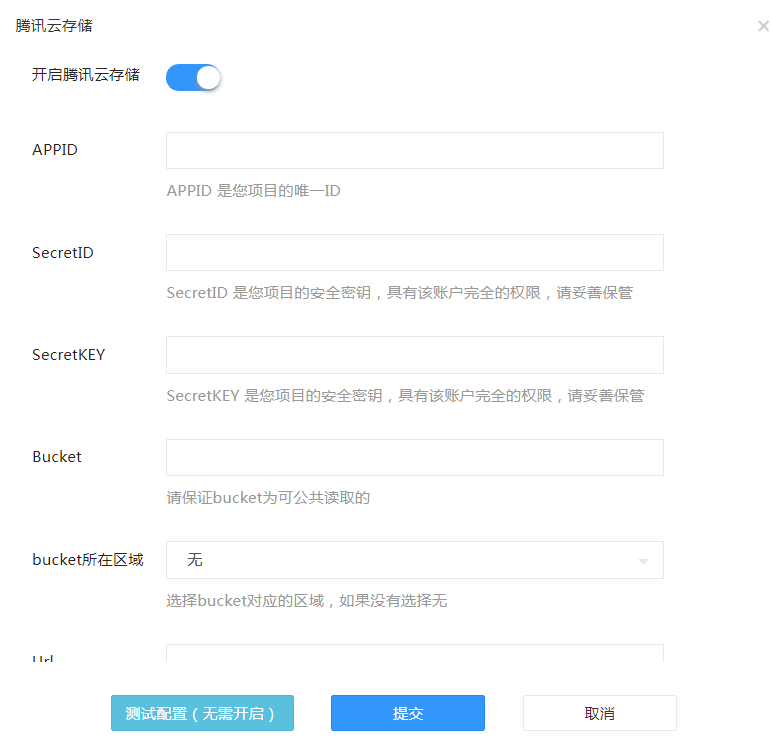This screenshot has height=755, width=772.
Task: Click the hint text 'APPID 是您项目的唯一ID'
Action: pos(254,191)
